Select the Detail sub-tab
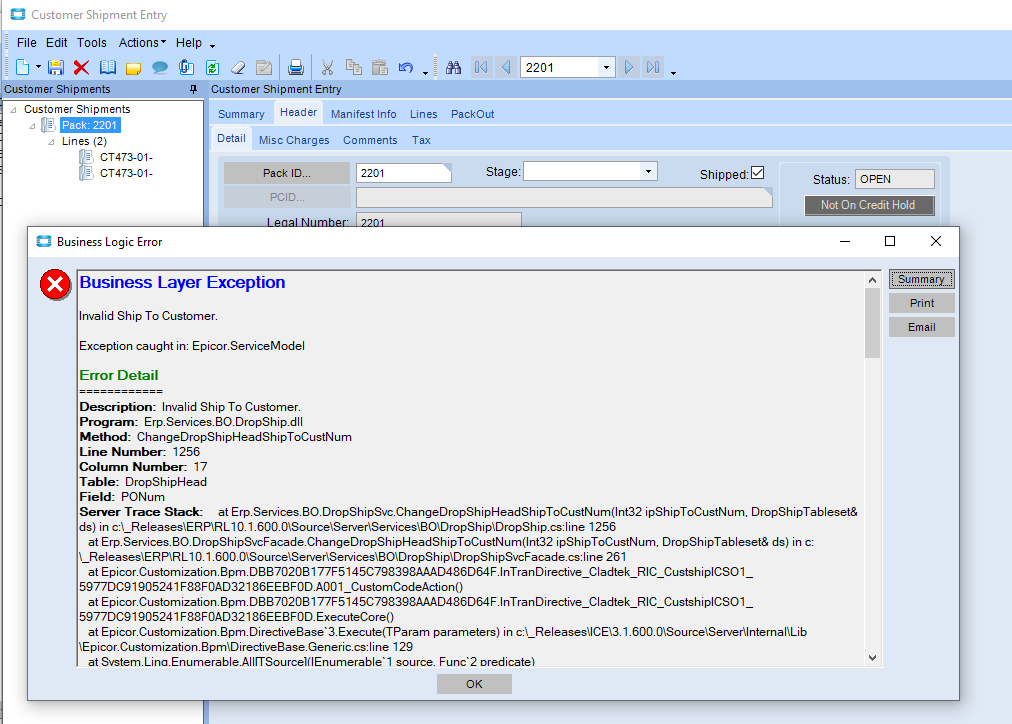The width and height of the screenshot is (1012, 724). click(231, 138)
